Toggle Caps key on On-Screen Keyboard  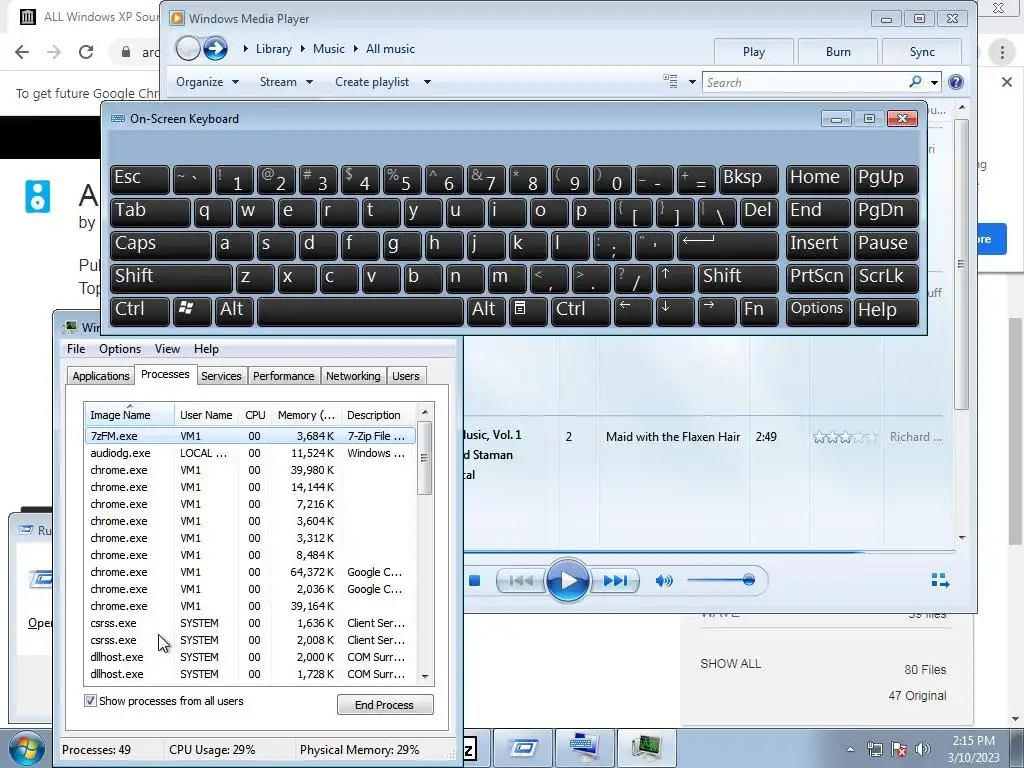(x=160, y=245)
